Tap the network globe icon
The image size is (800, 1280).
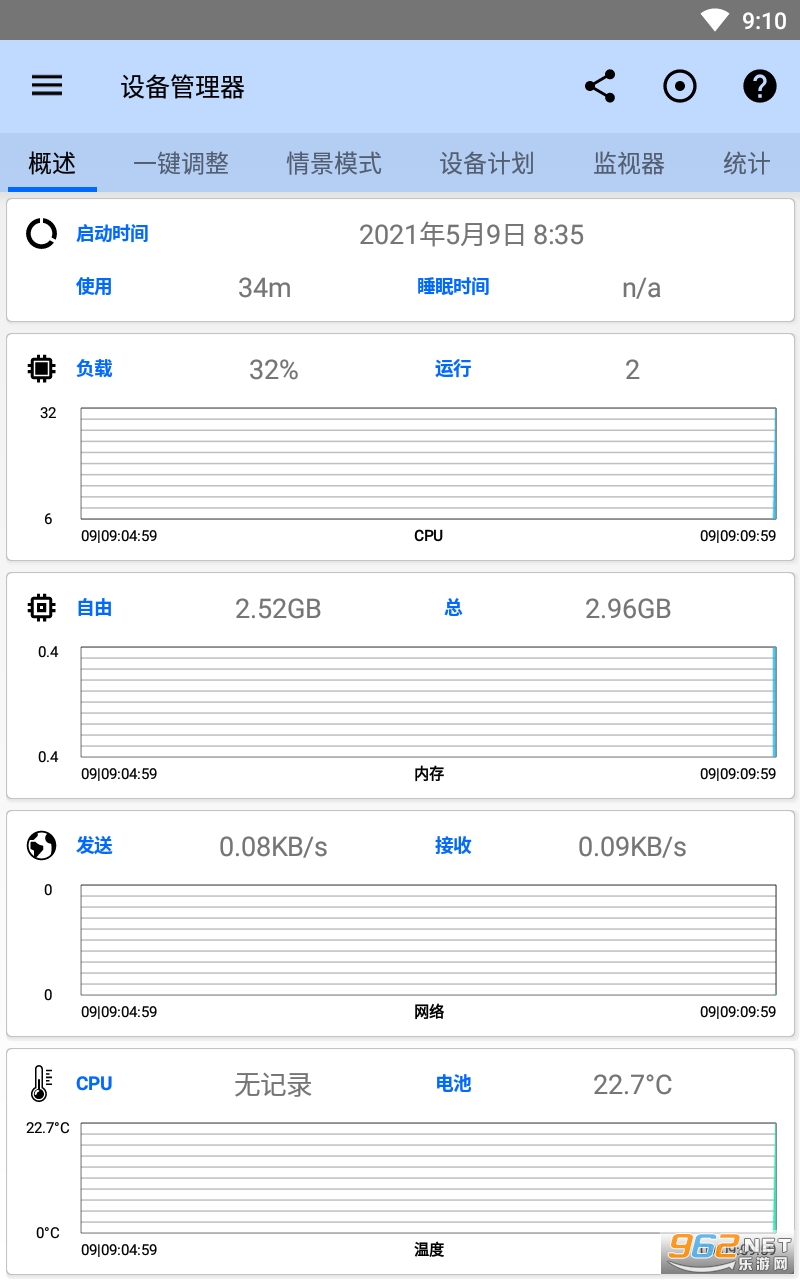pyautogui.click(x=41, y=846)
